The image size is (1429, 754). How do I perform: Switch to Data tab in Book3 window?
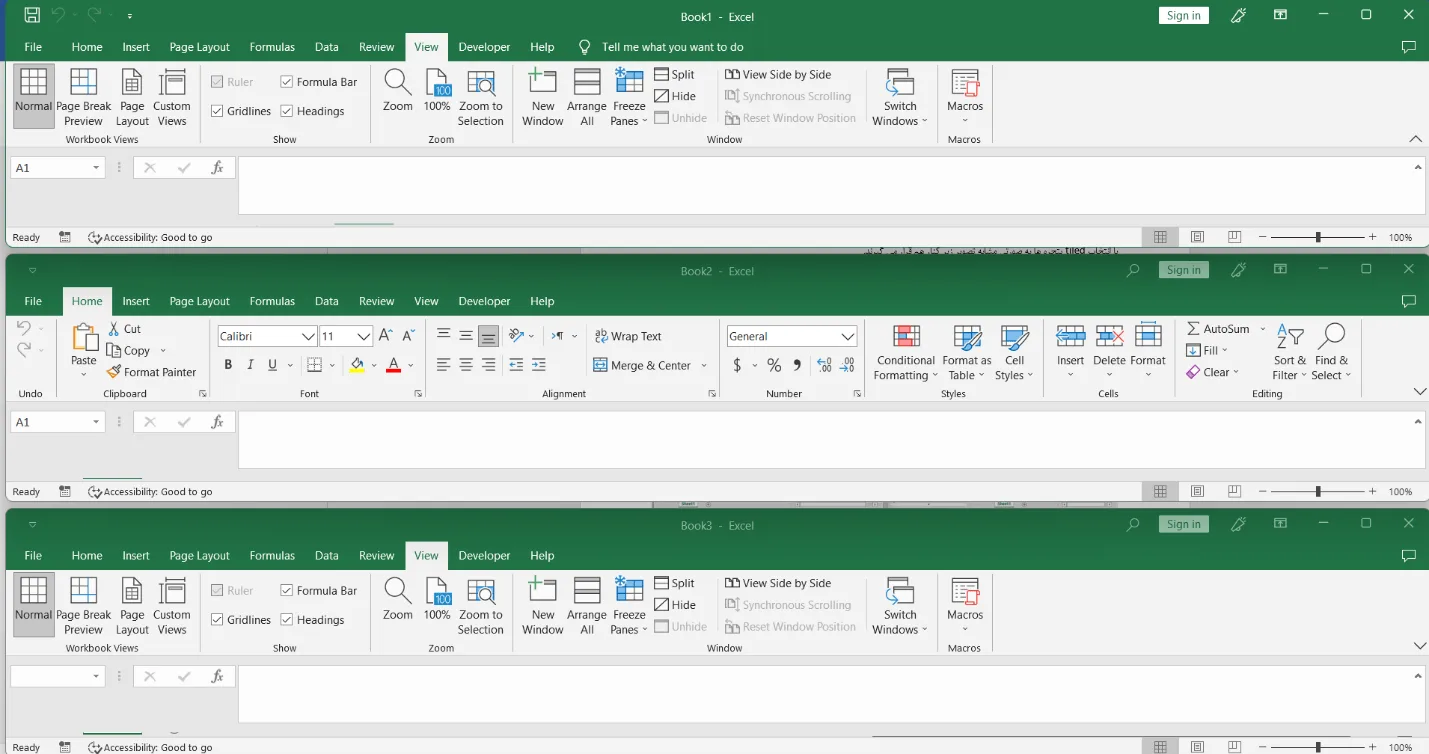tap(327, 555)
